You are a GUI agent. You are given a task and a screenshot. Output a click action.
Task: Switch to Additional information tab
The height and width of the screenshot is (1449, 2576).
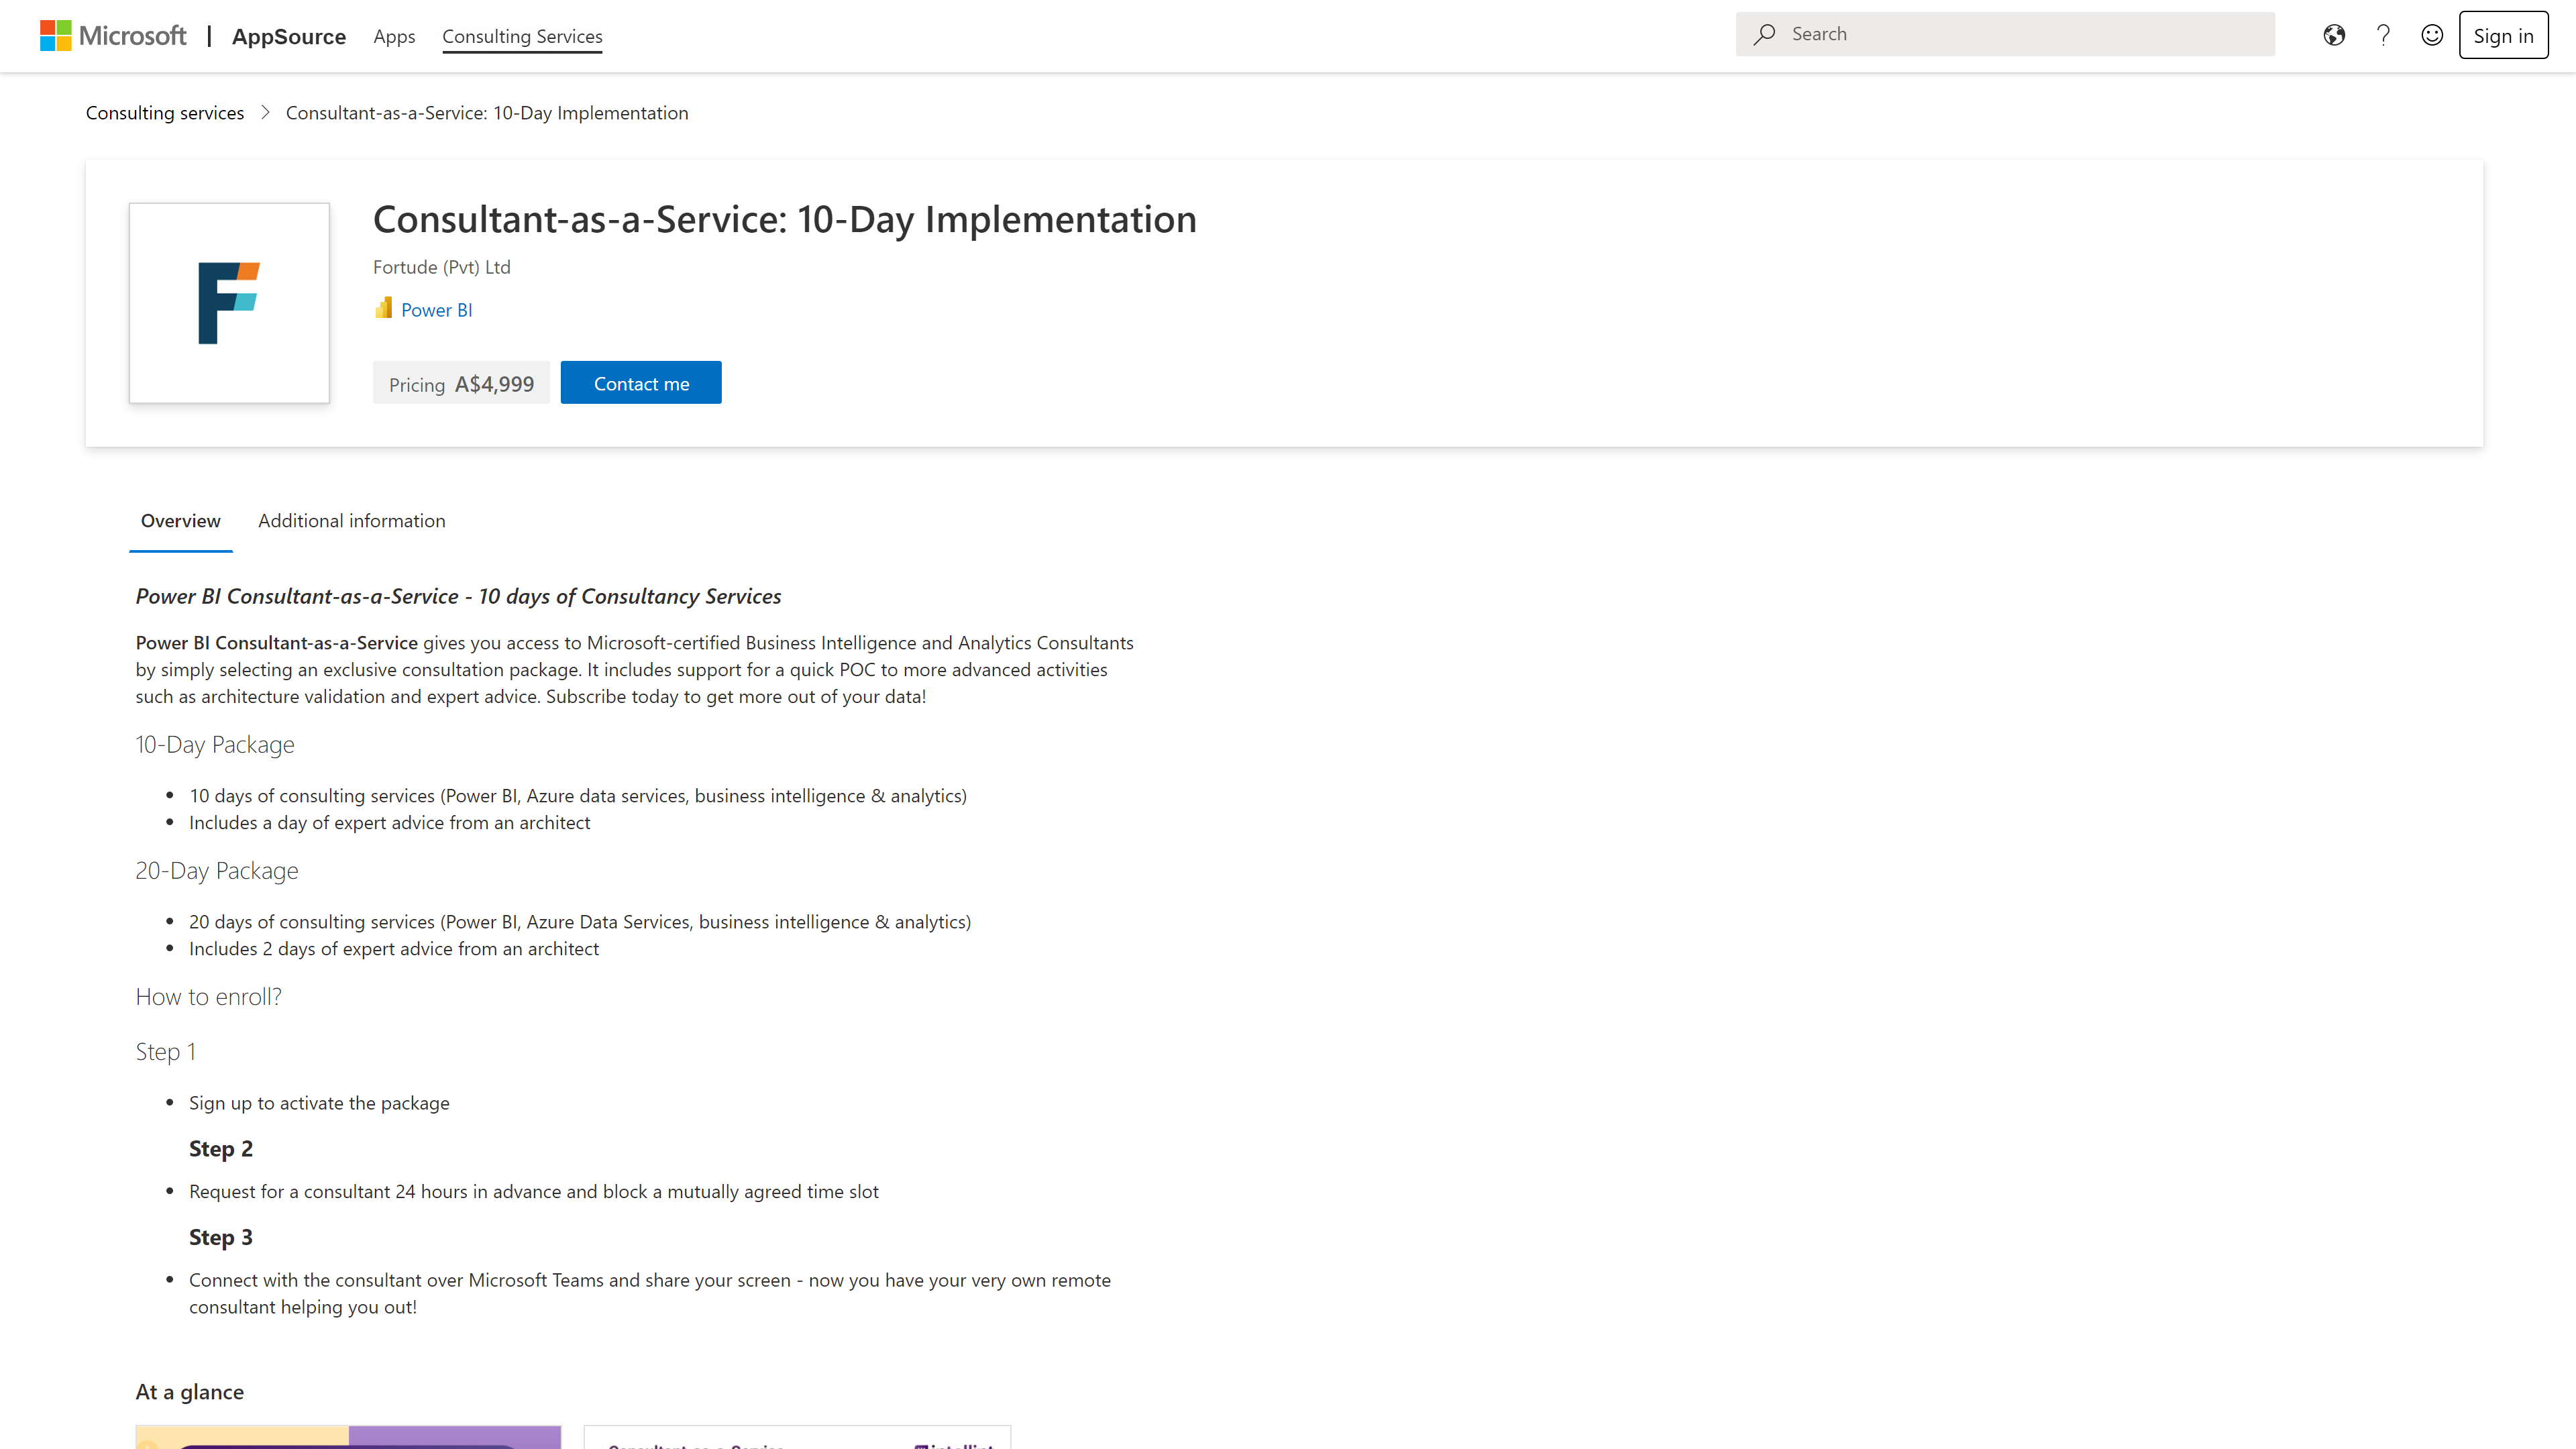tap(352, 521)
